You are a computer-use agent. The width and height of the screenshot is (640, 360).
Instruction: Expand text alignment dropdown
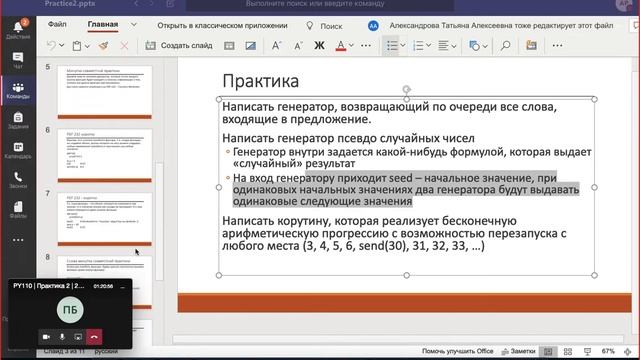coord(453,46)
